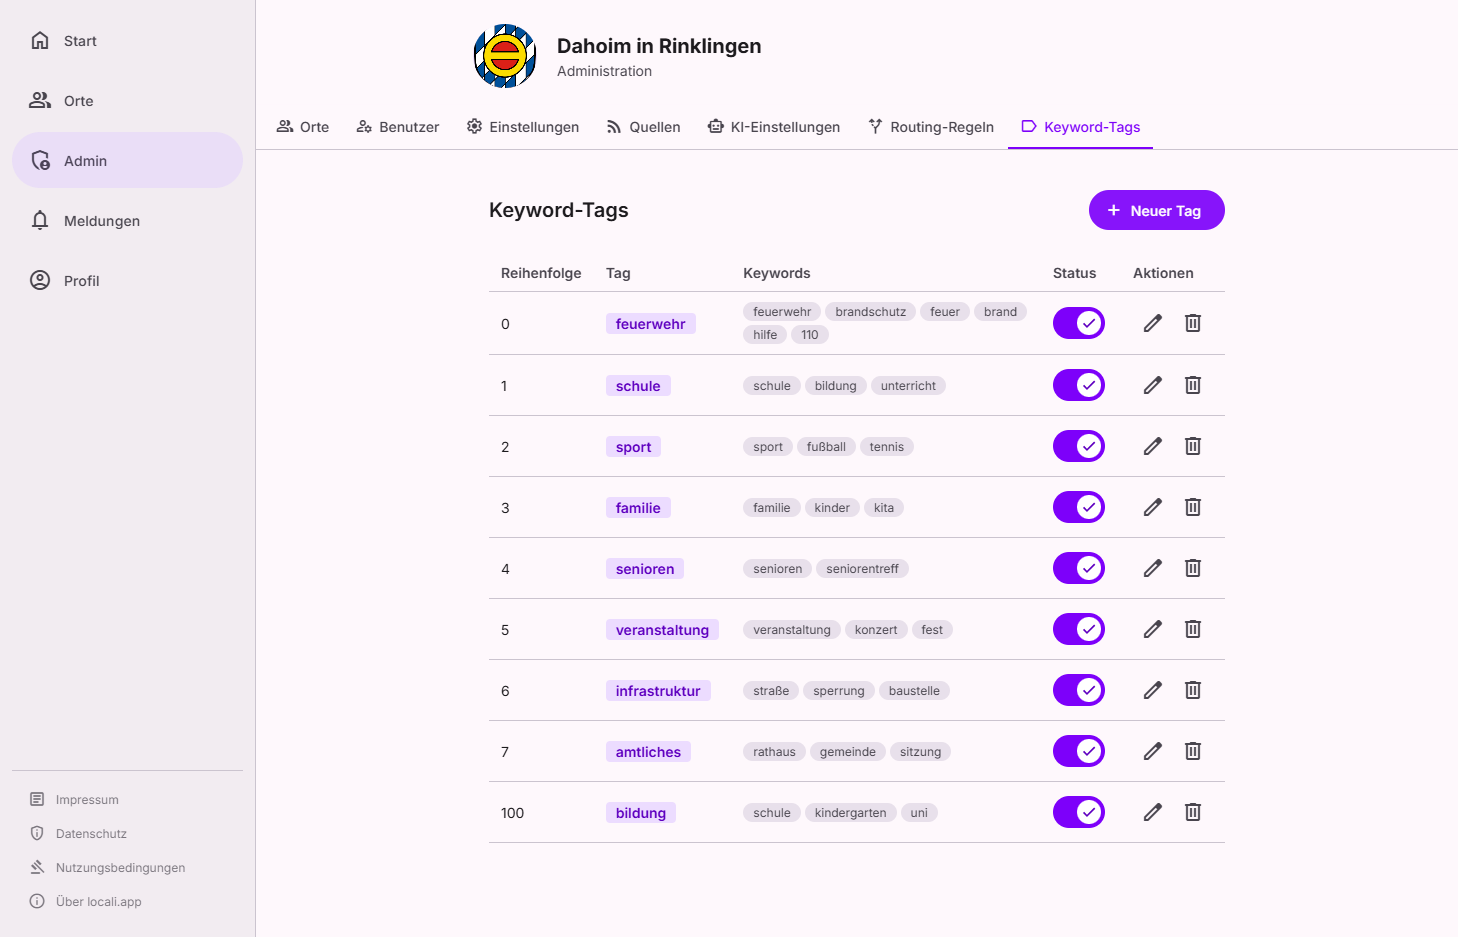This screenshot has height=937, width=1458.
Task: Select the Admin shield icon in sidebar
Action: coord(40,160)
